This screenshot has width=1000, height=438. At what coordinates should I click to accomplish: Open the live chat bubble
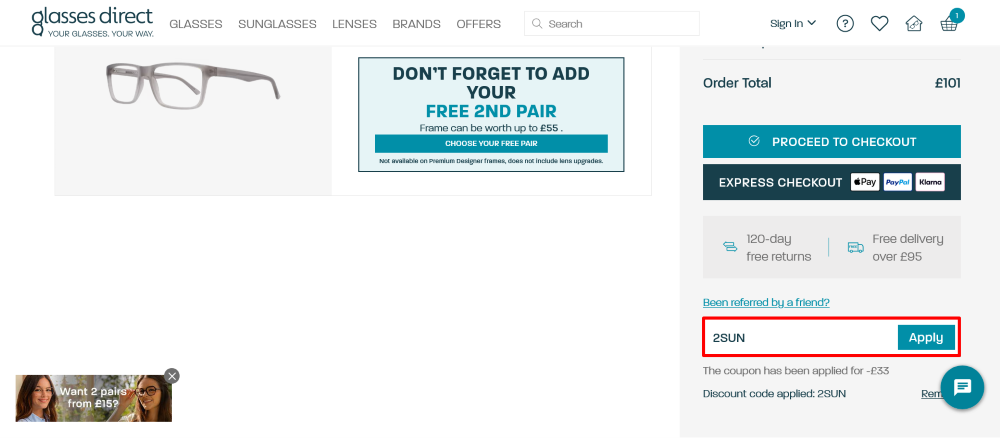pos(962,387)
